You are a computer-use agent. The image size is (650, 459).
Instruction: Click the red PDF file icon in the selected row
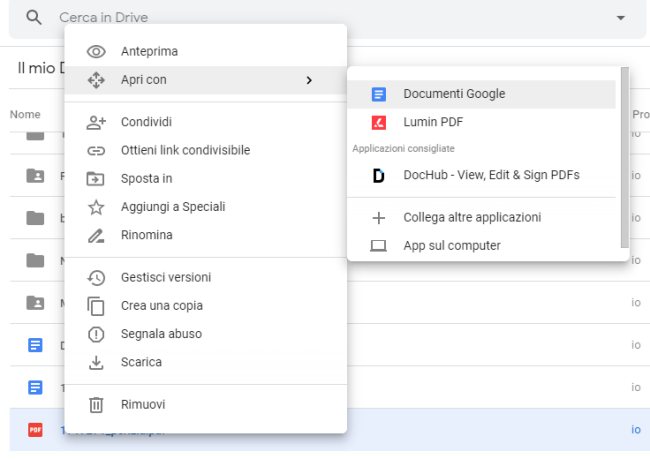pos(35,430)
